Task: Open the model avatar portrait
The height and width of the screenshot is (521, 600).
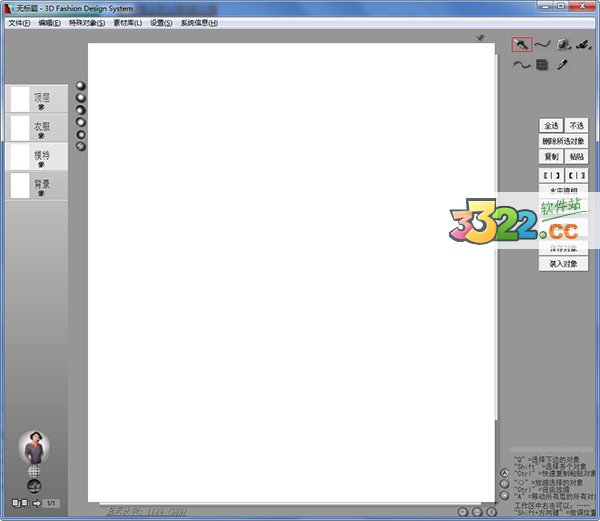Action: [x=34, y=447]
